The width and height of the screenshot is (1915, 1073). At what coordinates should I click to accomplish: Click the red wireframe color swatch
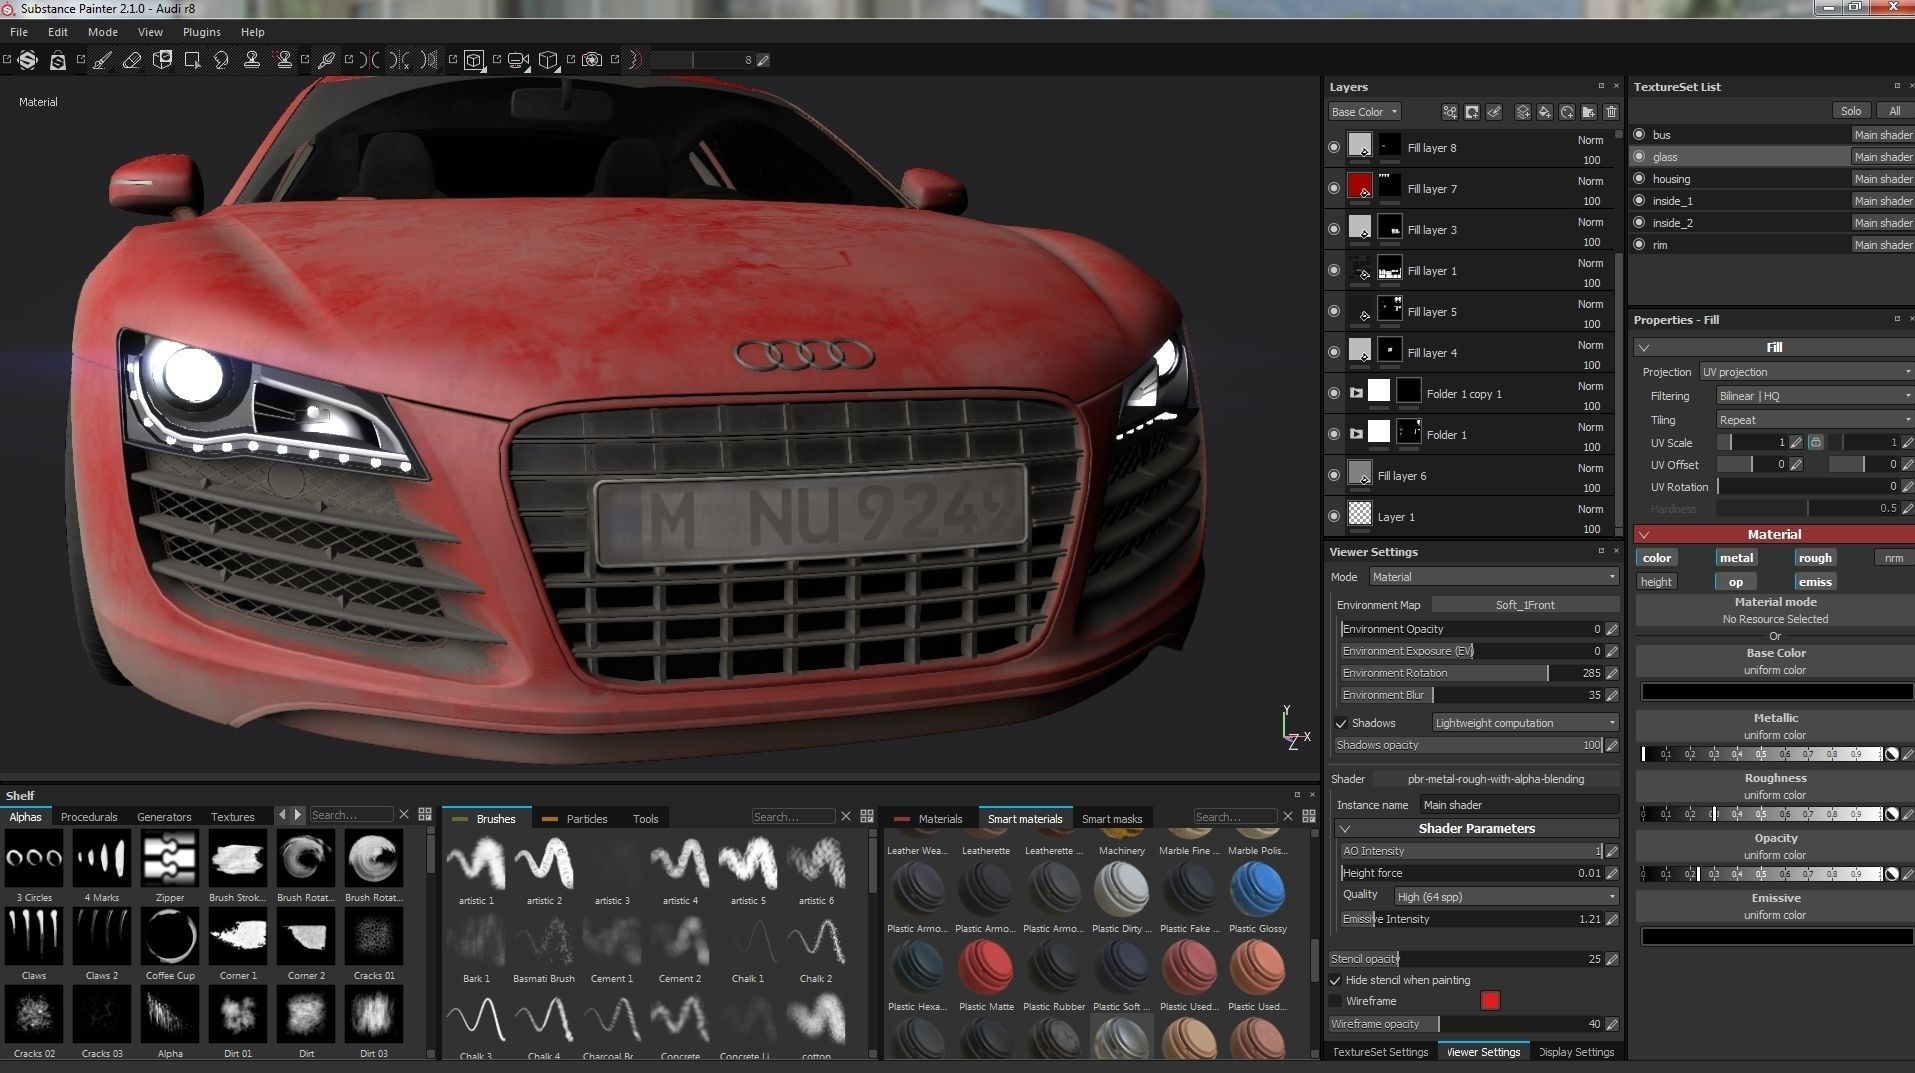point(1490,1001)
